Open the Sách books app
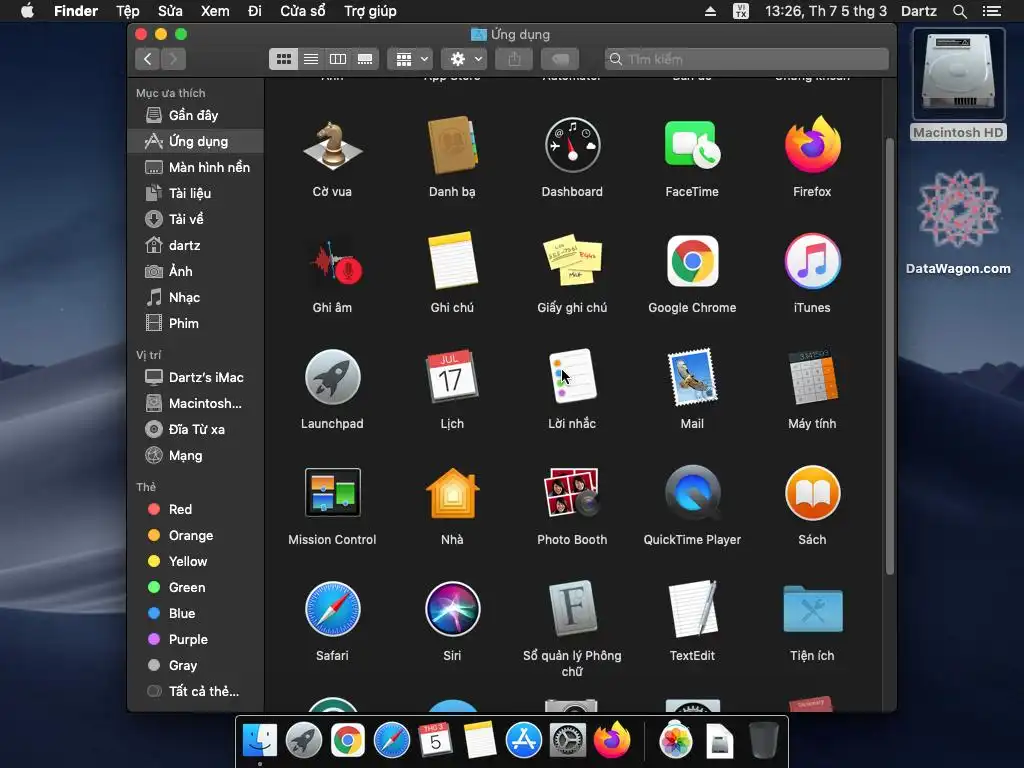The image size is (1024, 768). (812, 493)
